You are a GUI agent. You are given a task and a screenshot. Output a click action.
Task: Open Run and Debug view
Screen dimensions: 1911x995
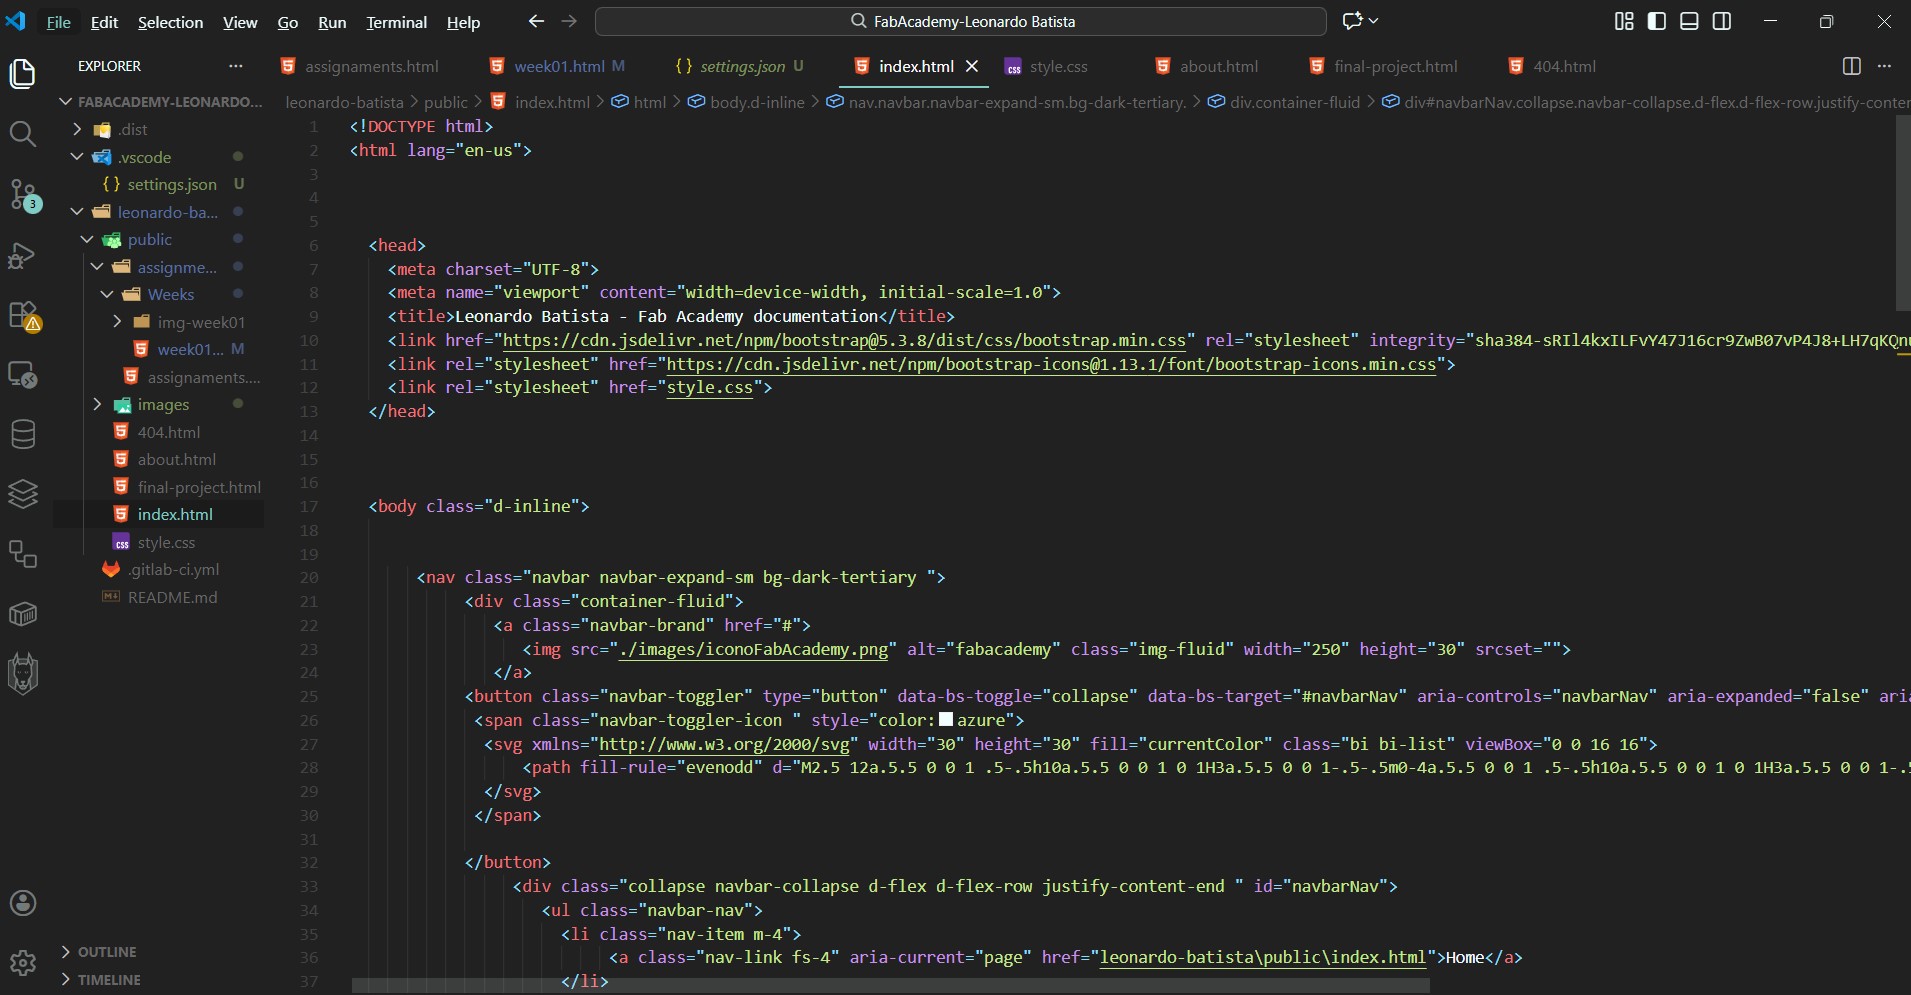22,255
